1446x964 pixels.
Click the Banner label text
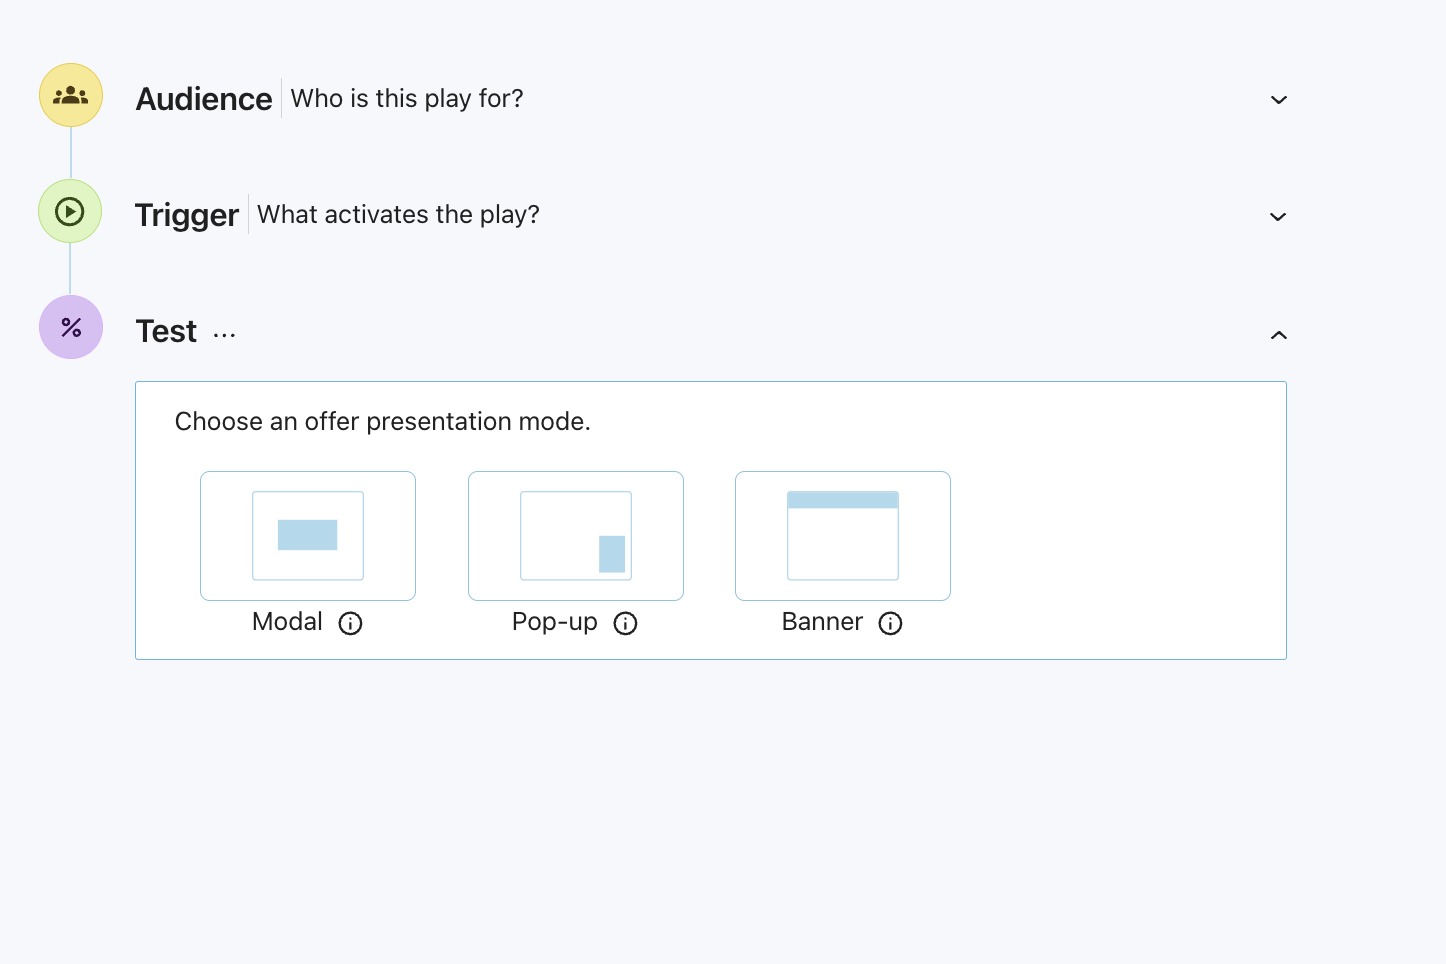(822, 622)
